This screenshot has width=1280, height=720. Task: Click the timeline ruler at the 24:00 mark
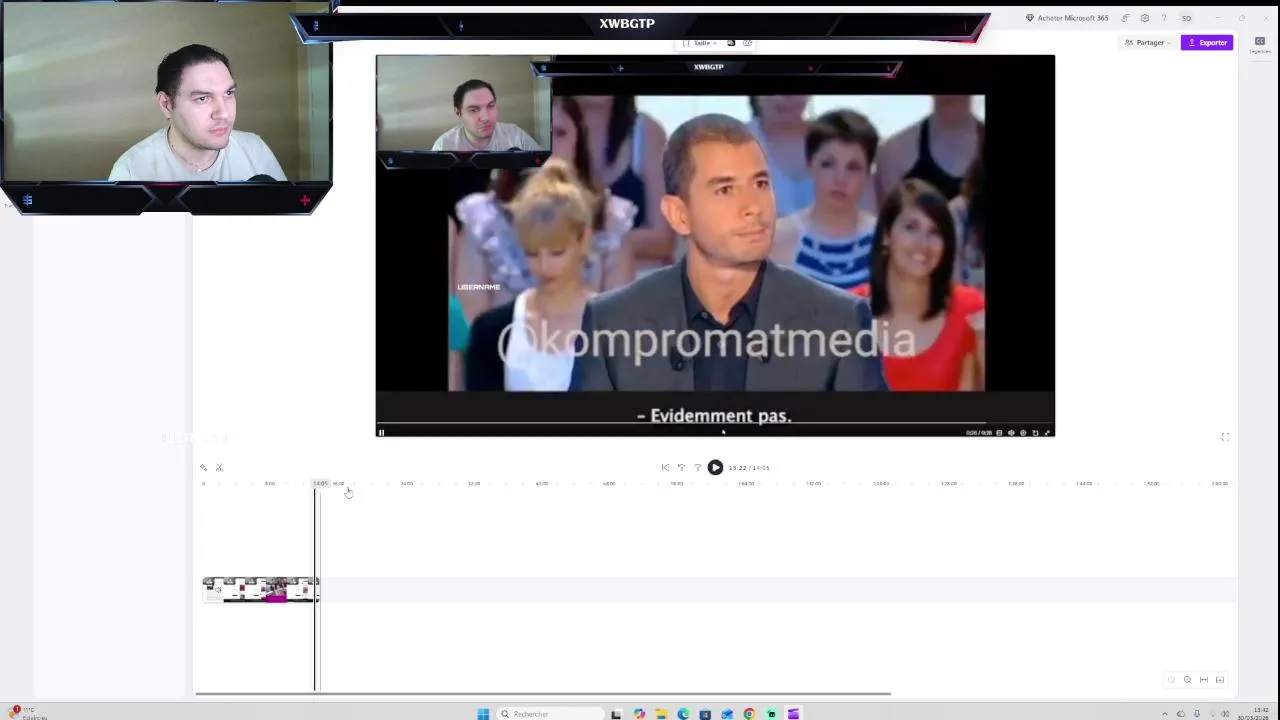point(406,484)
